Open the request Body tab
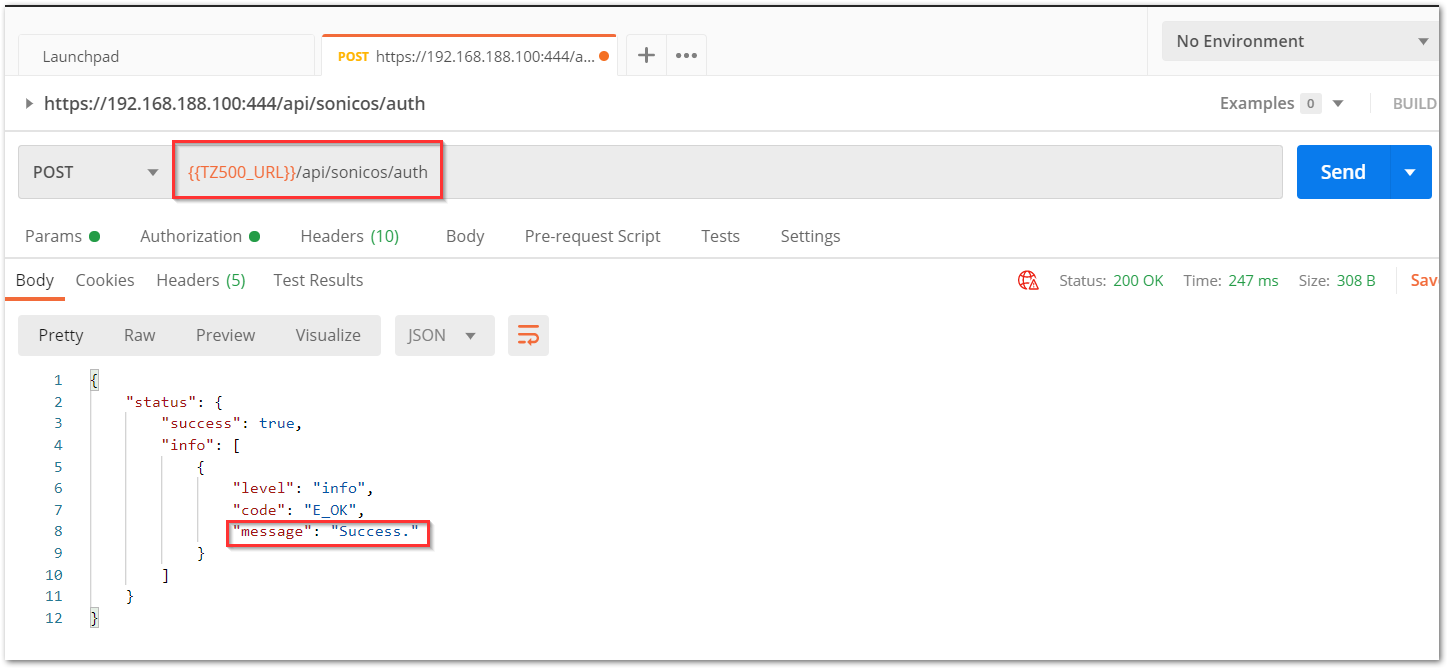Screen dimensions: 1448x669 coord(465,236)
